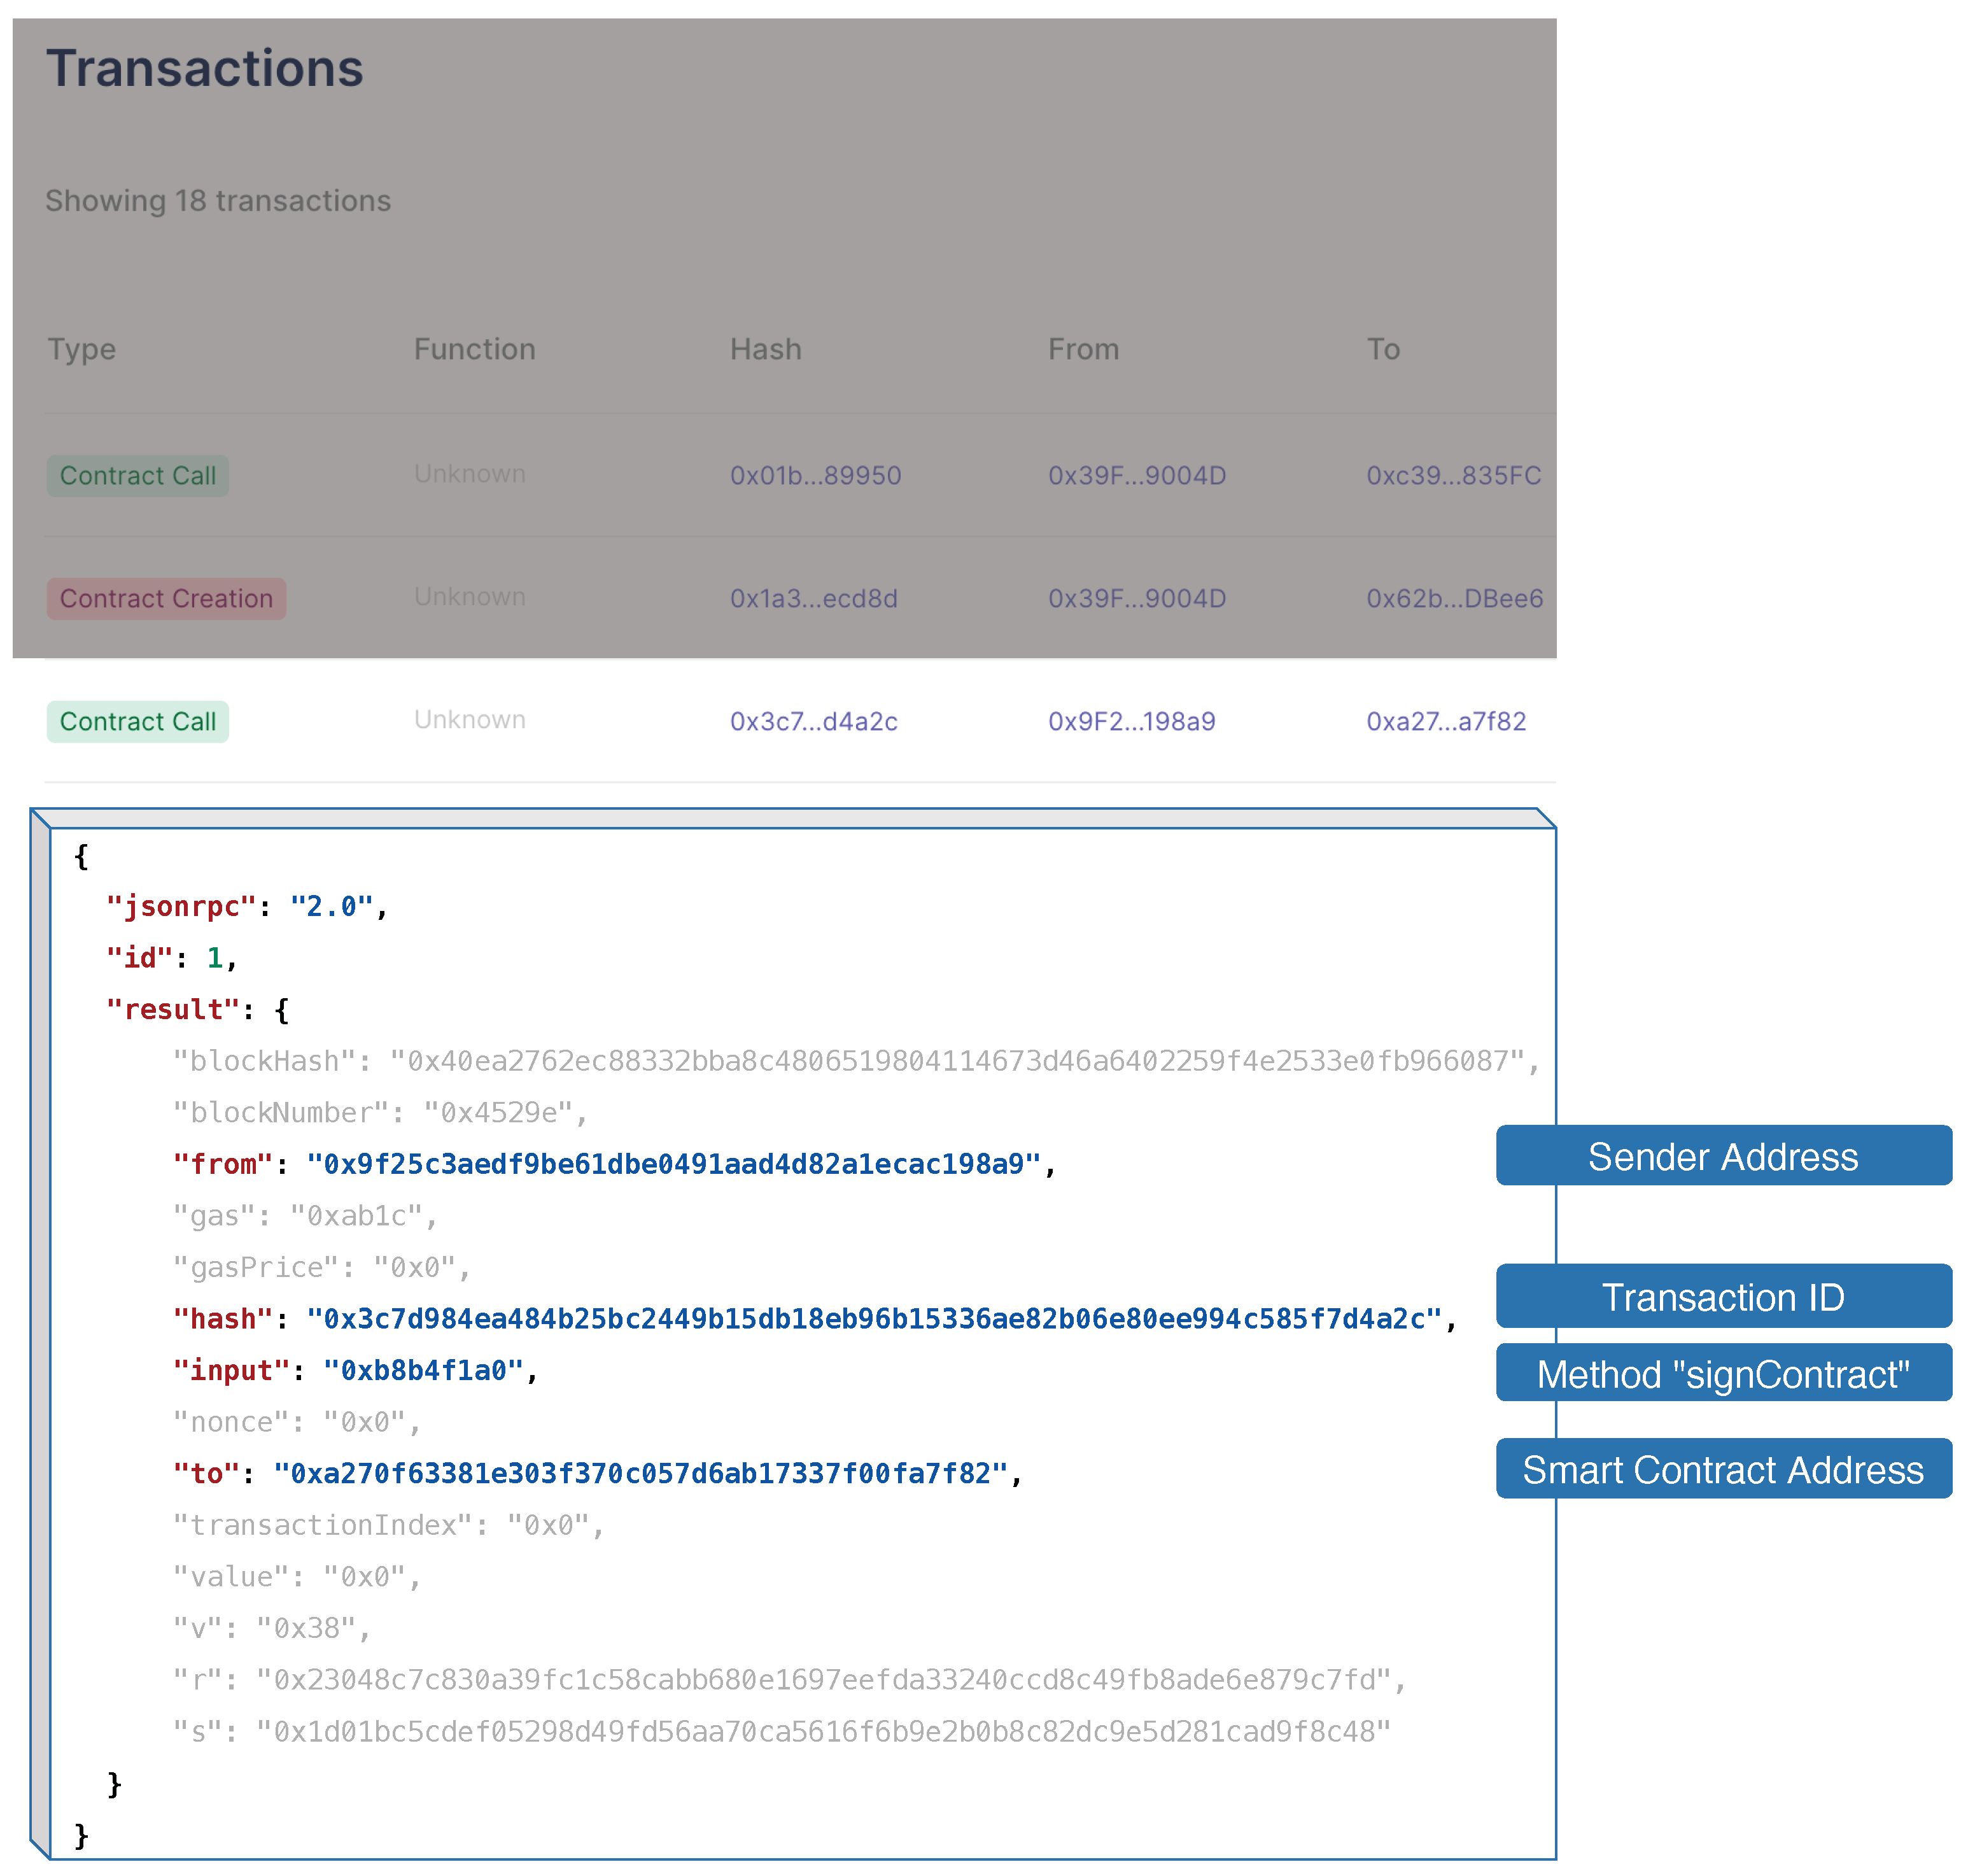Image resolution: width=1968 pixels, height=1876 pixels.
Task: Click hash link 0x3c7...d4a2c
Action: point(813,721)
